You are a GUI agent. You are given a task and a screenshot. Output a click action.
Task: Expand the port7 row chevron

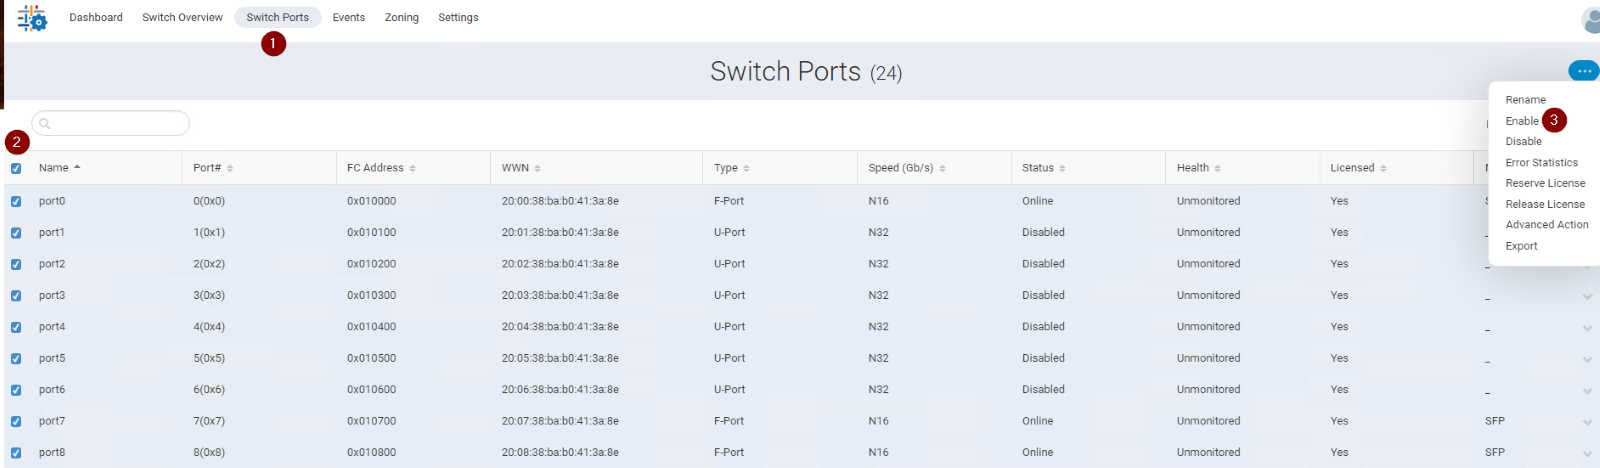[x=1587, y=423]
